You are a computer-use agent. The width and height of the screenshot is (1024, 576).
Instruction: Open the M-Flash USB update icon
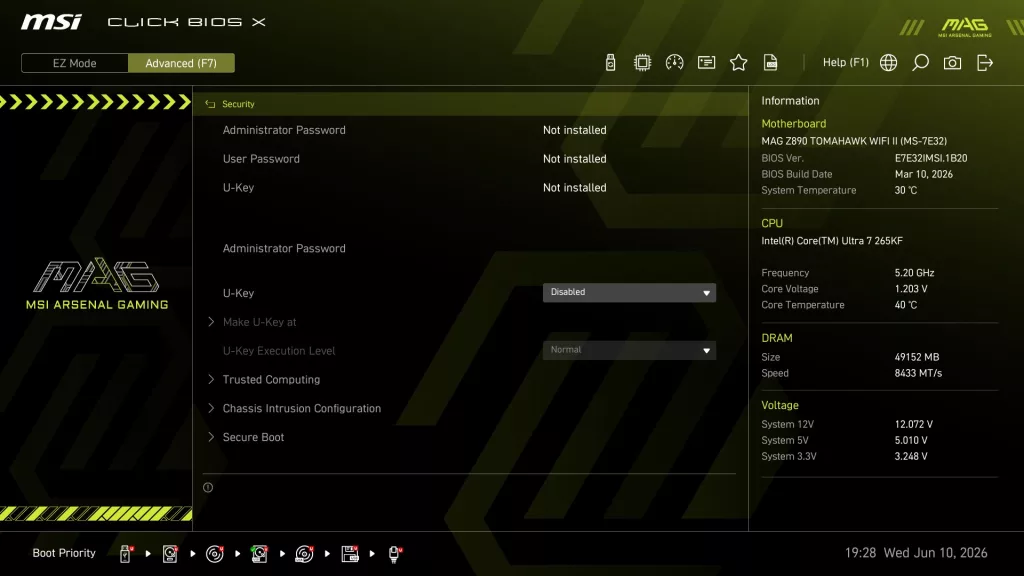click(x=611, y=63)
